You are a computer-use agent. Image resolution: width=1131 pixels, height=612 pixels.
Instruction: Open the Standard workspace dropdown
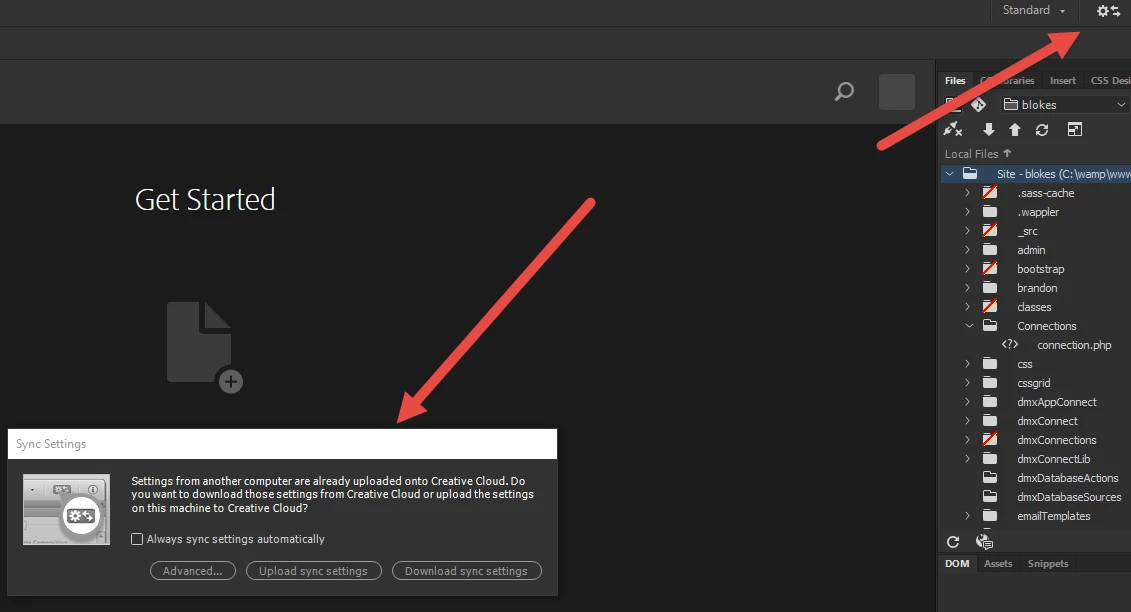pos(1034,10)
